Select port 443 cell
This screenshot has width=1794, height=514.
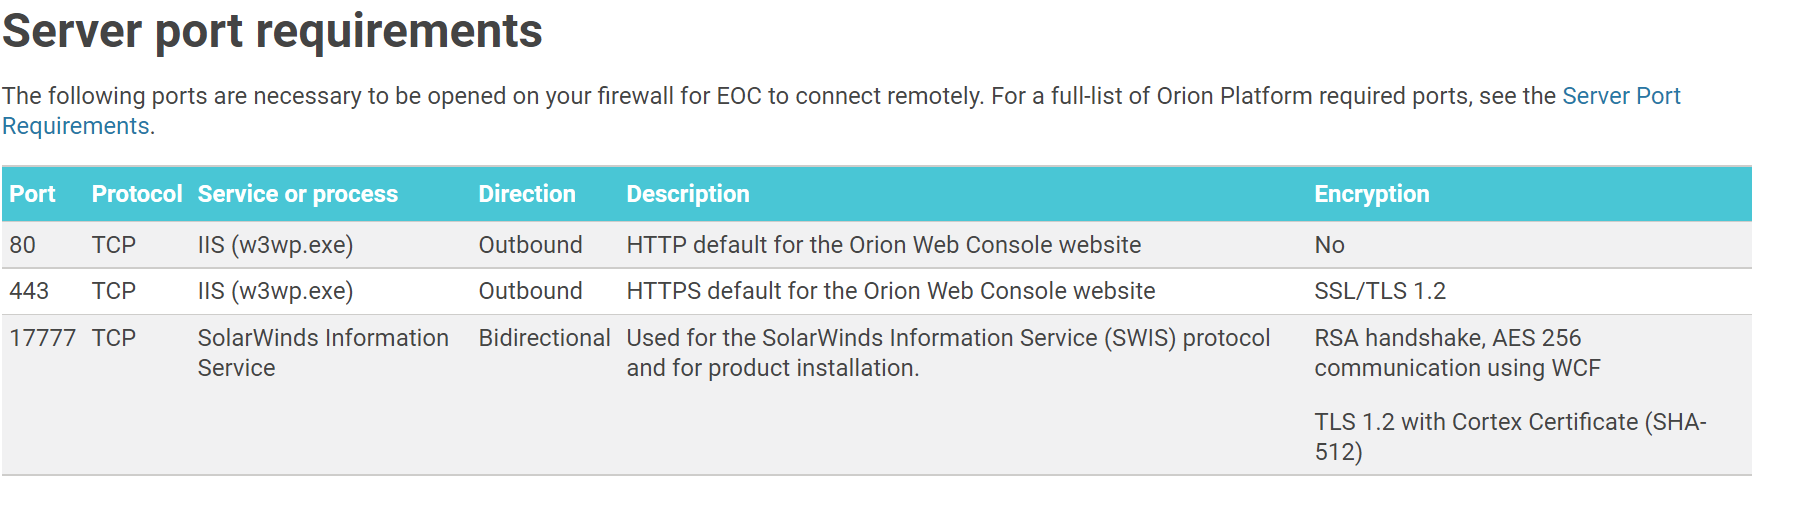[29, 291]
